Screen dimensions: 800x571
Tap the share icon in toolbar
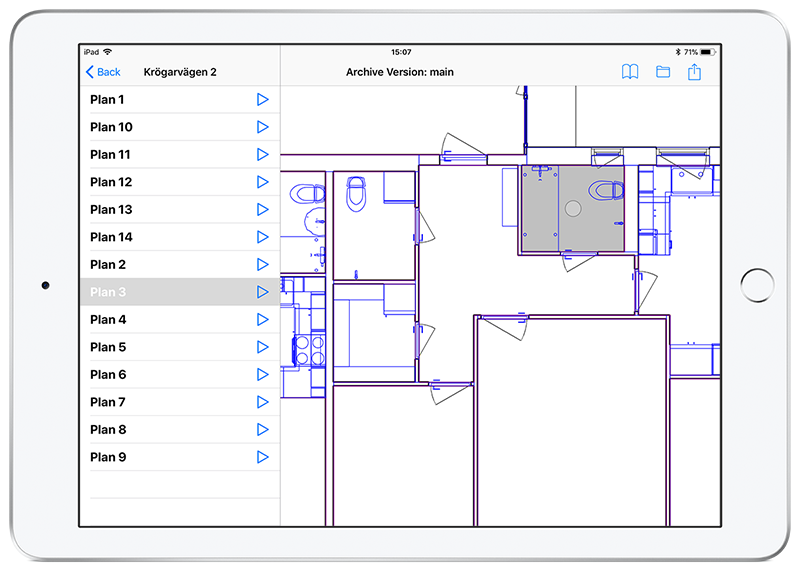click(x=694, y=72)
